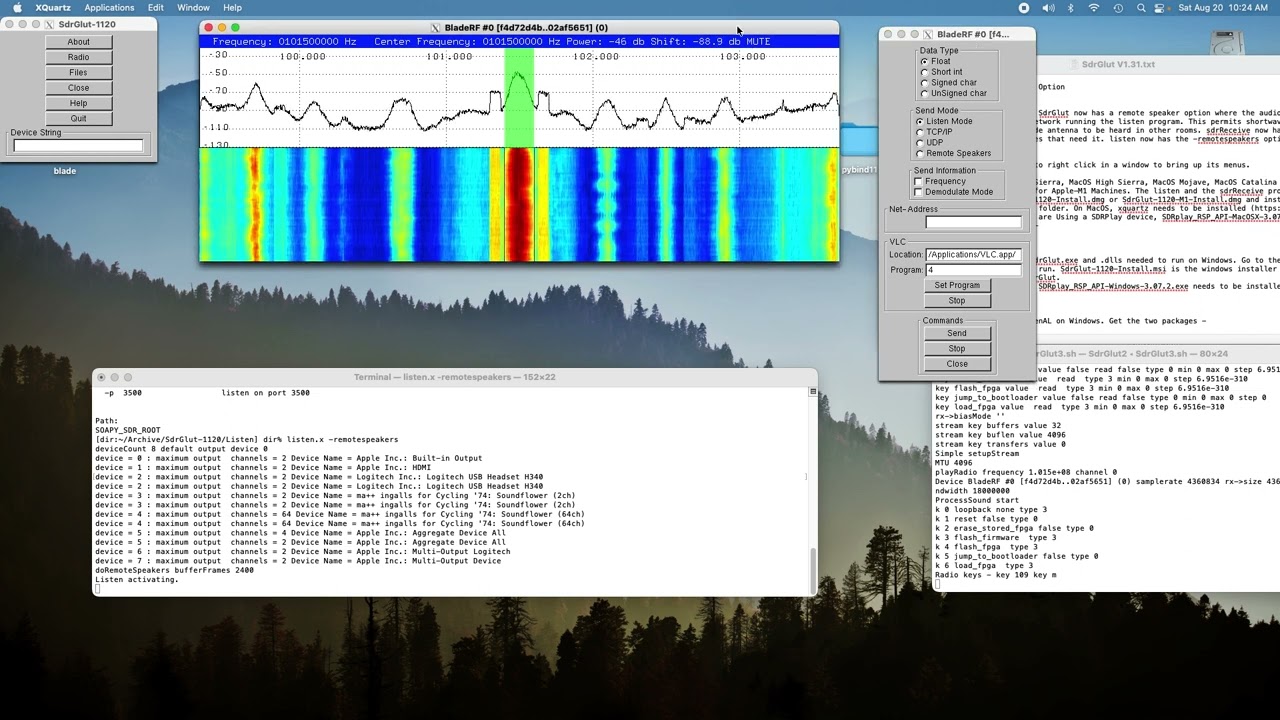Click the VLC Program field

point(973,270)
